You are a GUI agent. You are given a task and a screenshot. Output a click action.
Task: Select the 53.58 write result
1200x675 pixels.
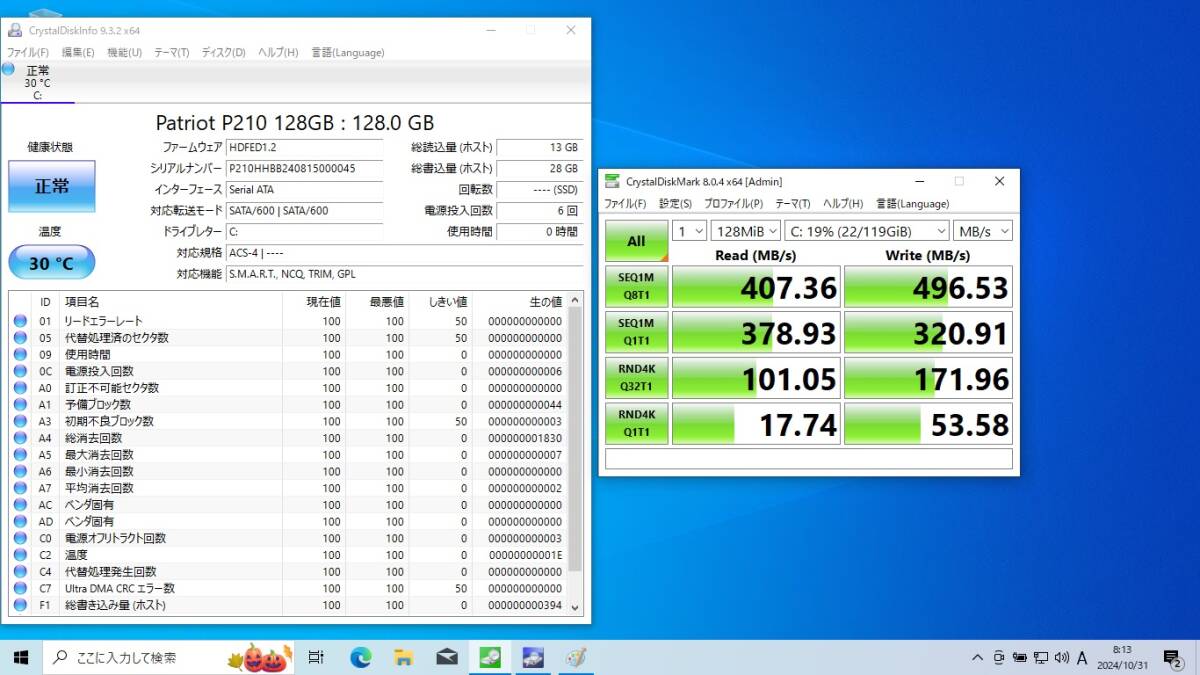click(928, 424)
